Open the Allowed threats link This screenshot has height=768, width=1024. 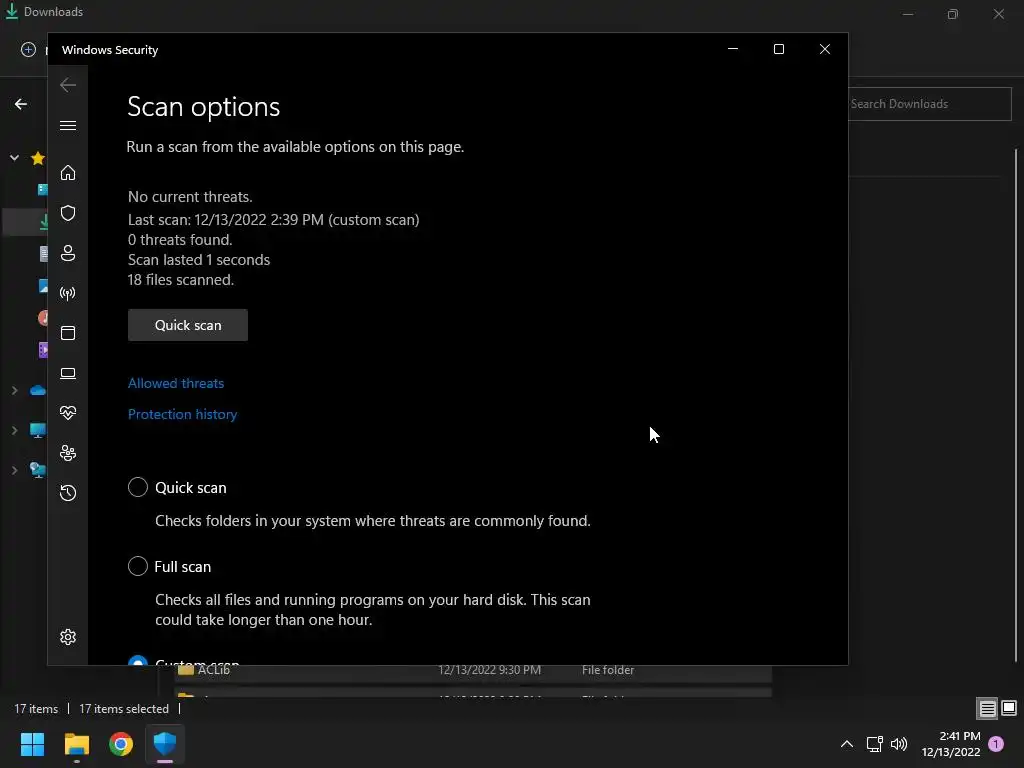pos(176,383)
